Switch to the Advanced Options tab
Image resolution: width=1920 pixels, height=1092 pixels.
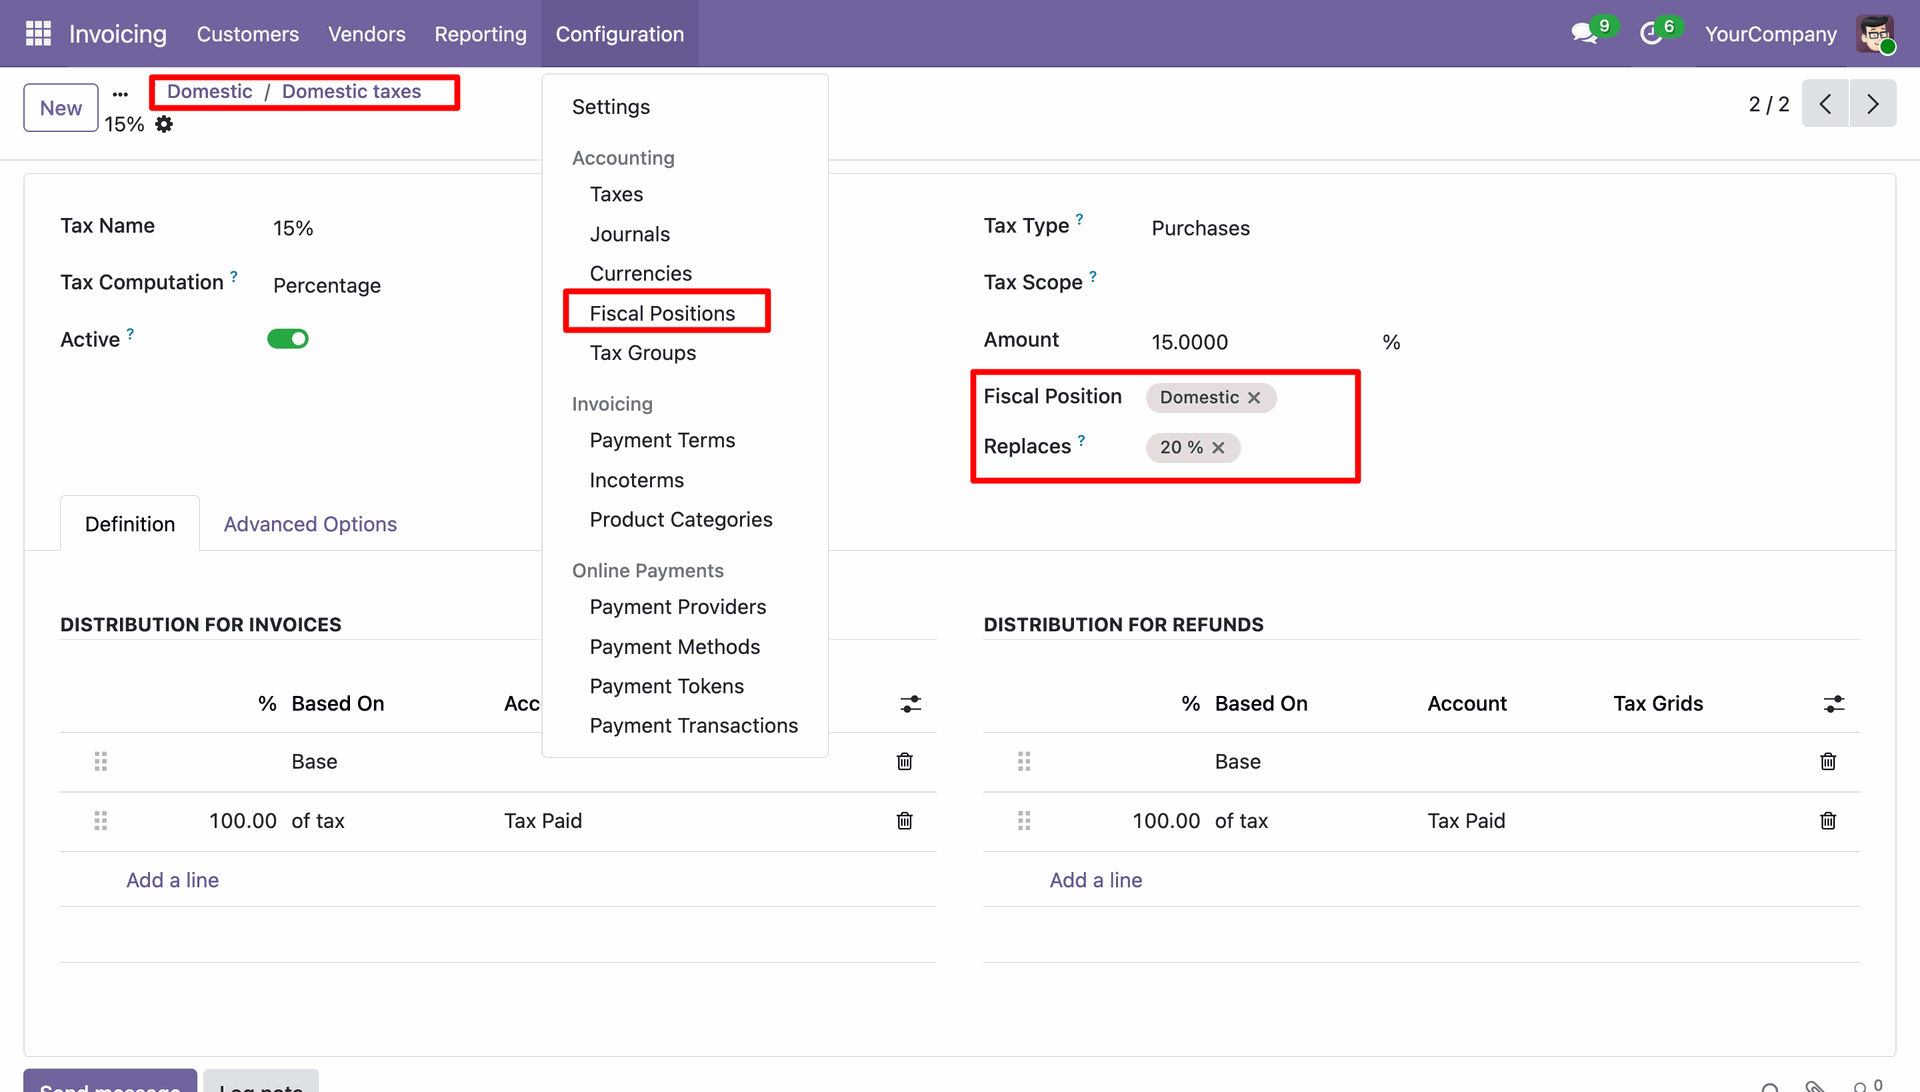click(310, 524)
